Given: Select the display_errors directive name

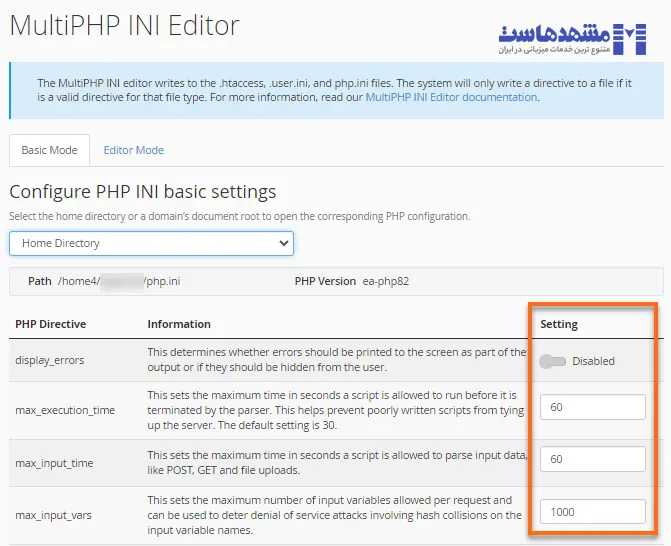Looking at the screenshot, I should tap(50, 359).
